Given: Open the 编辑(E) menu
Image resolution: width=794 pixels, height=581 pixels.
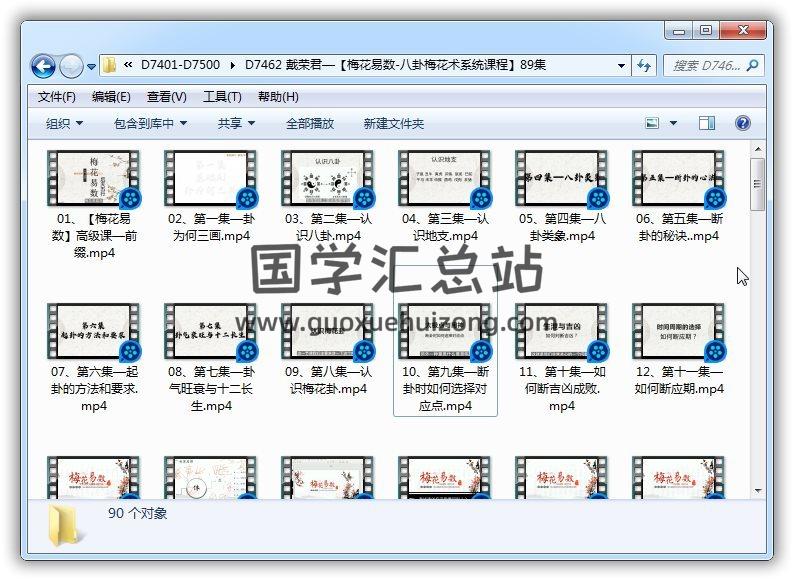Looking at the screenshot, I should tap(111, 97).
